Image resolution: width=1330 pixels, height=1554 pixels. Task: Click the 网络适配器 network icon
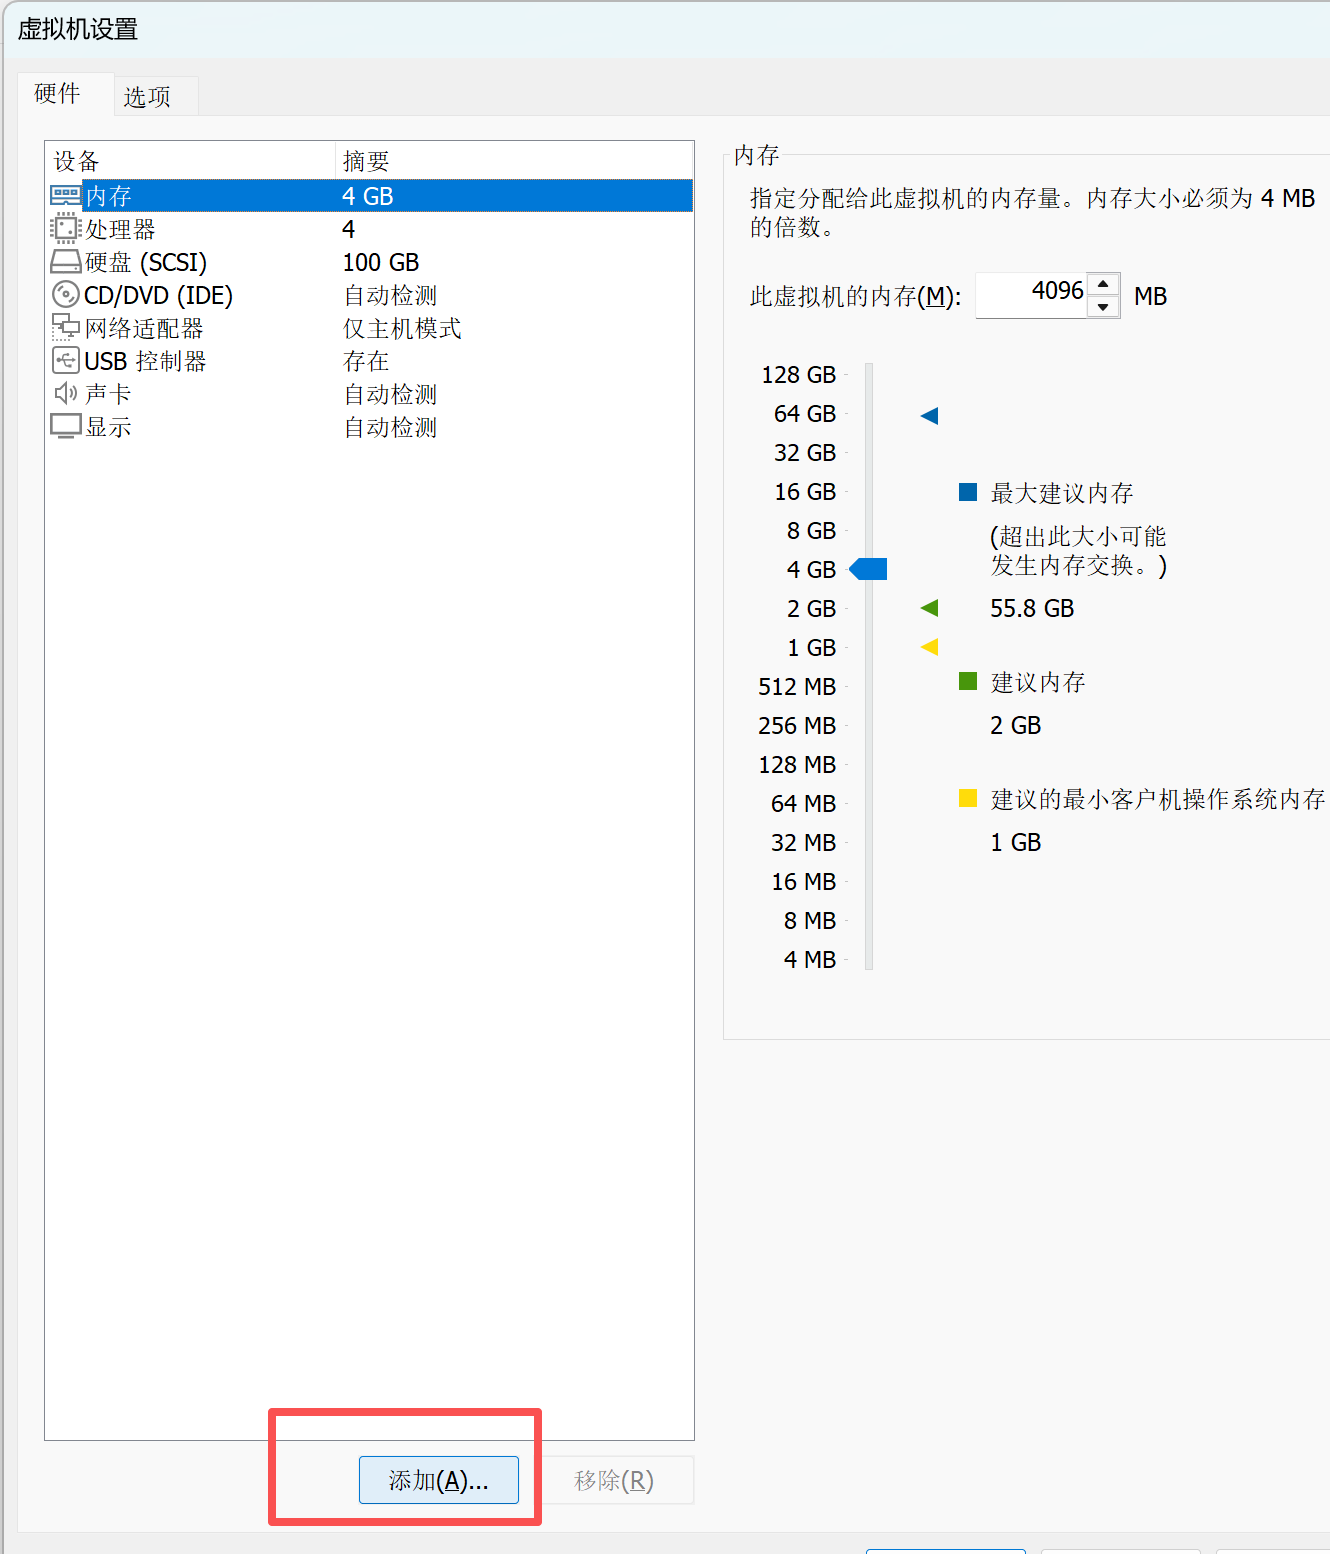coord(66,327)
